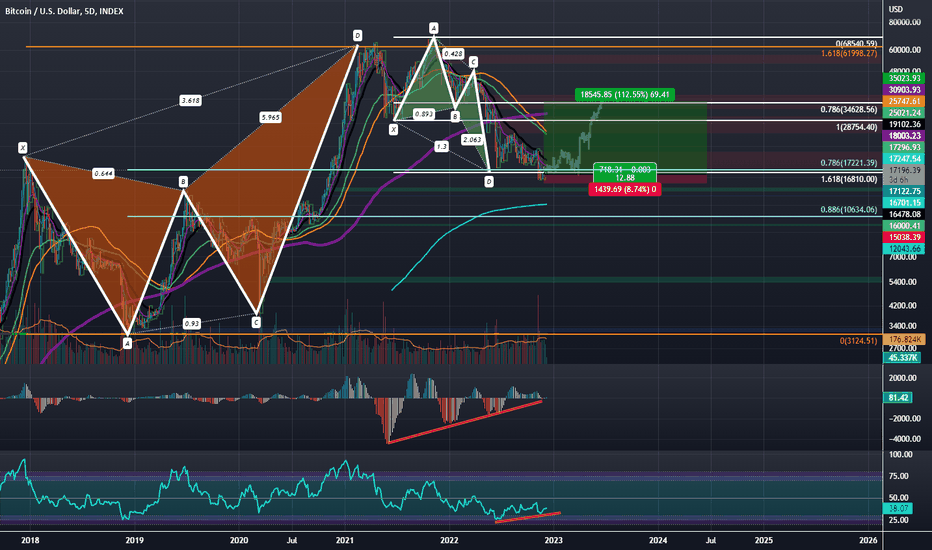Click the 2019 date on time axis

(134, 540)
